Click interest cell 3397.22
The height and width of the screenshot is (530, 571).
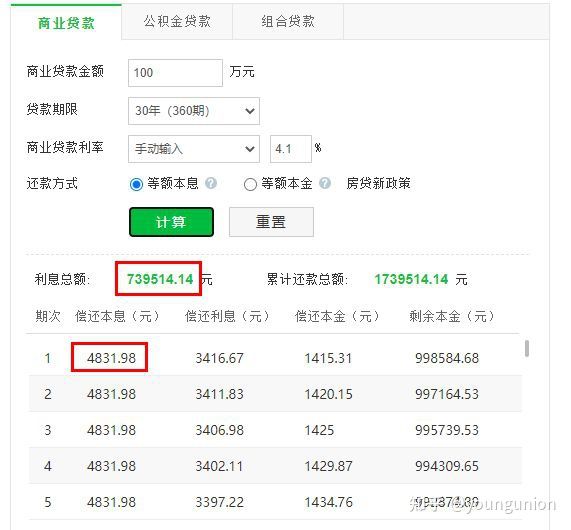pos(219,502)
